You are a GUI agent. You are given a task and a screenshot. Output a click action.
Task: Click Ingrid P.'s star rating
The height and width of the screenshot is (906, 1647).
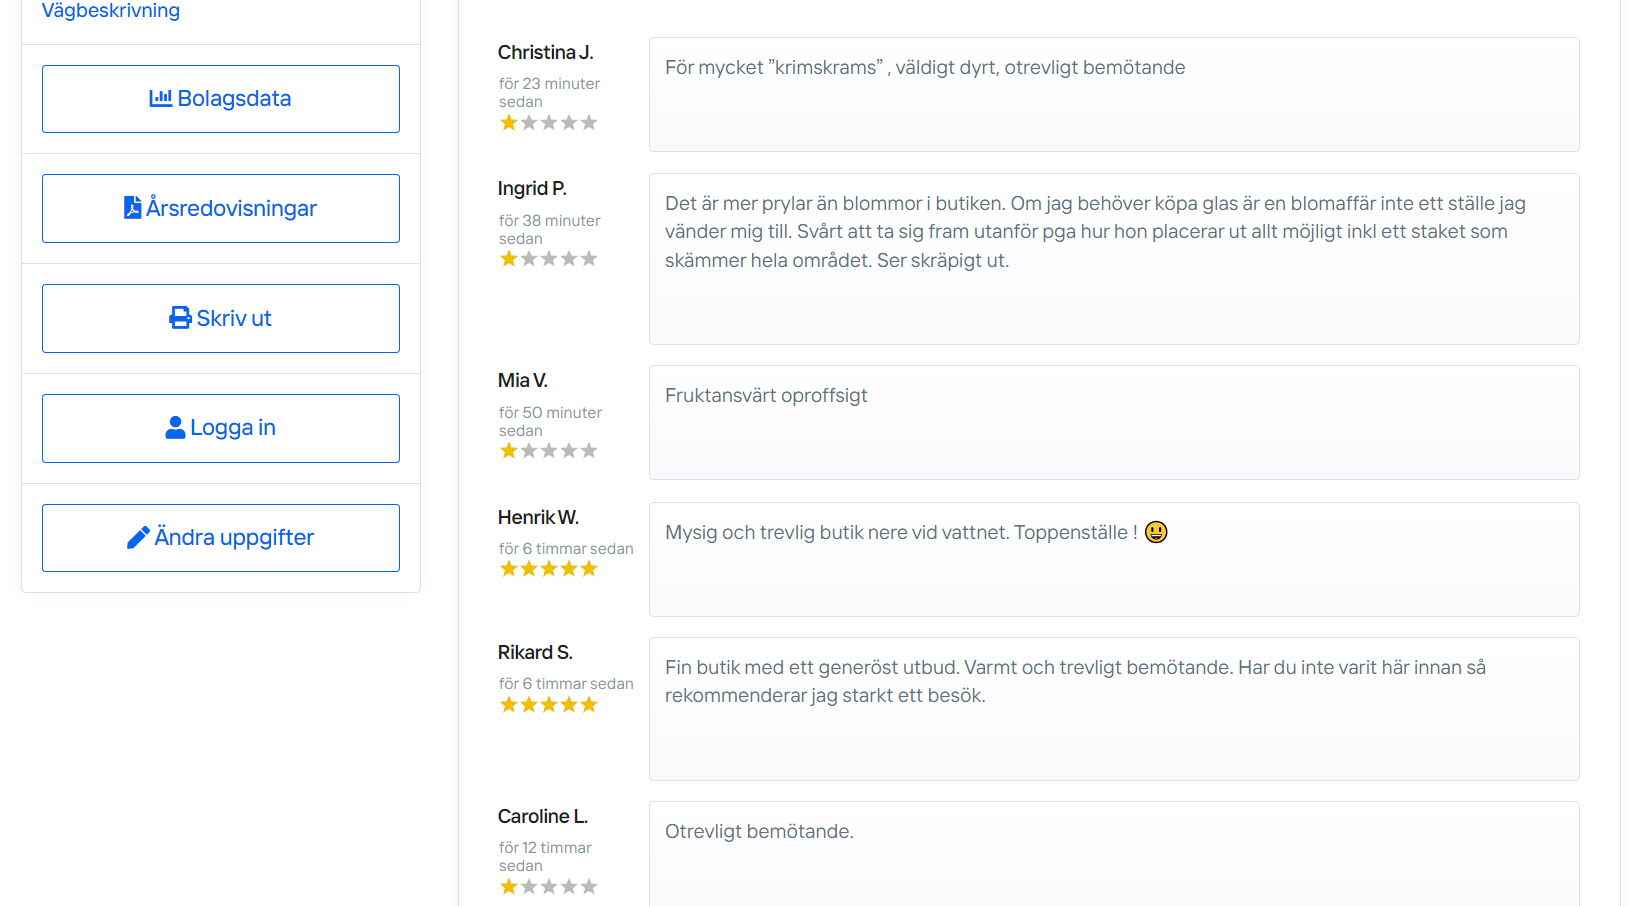[x=548, y=259]
